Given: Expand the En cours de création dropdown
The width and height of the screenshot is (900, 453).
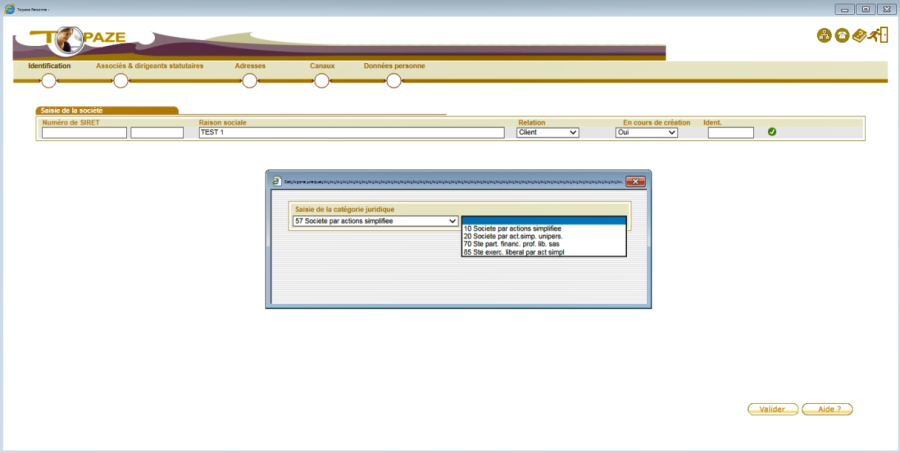Looking at the screenshot, I should coord(646,132).
